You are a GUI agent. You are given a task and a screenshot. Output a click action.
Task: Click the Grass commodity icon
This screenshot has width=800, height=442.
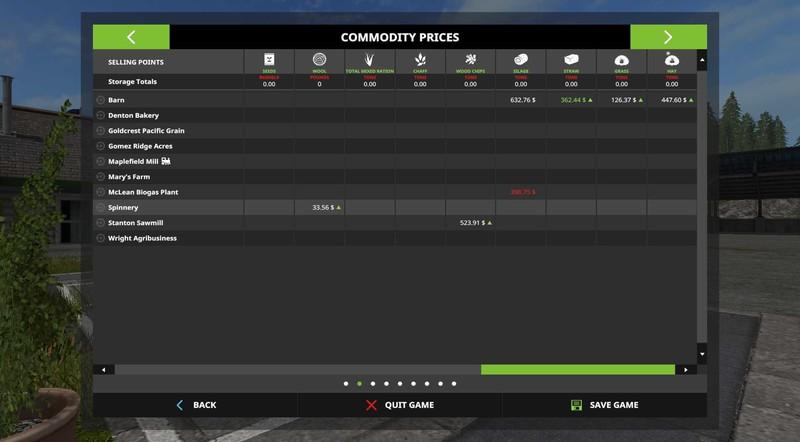coord(621,60)
